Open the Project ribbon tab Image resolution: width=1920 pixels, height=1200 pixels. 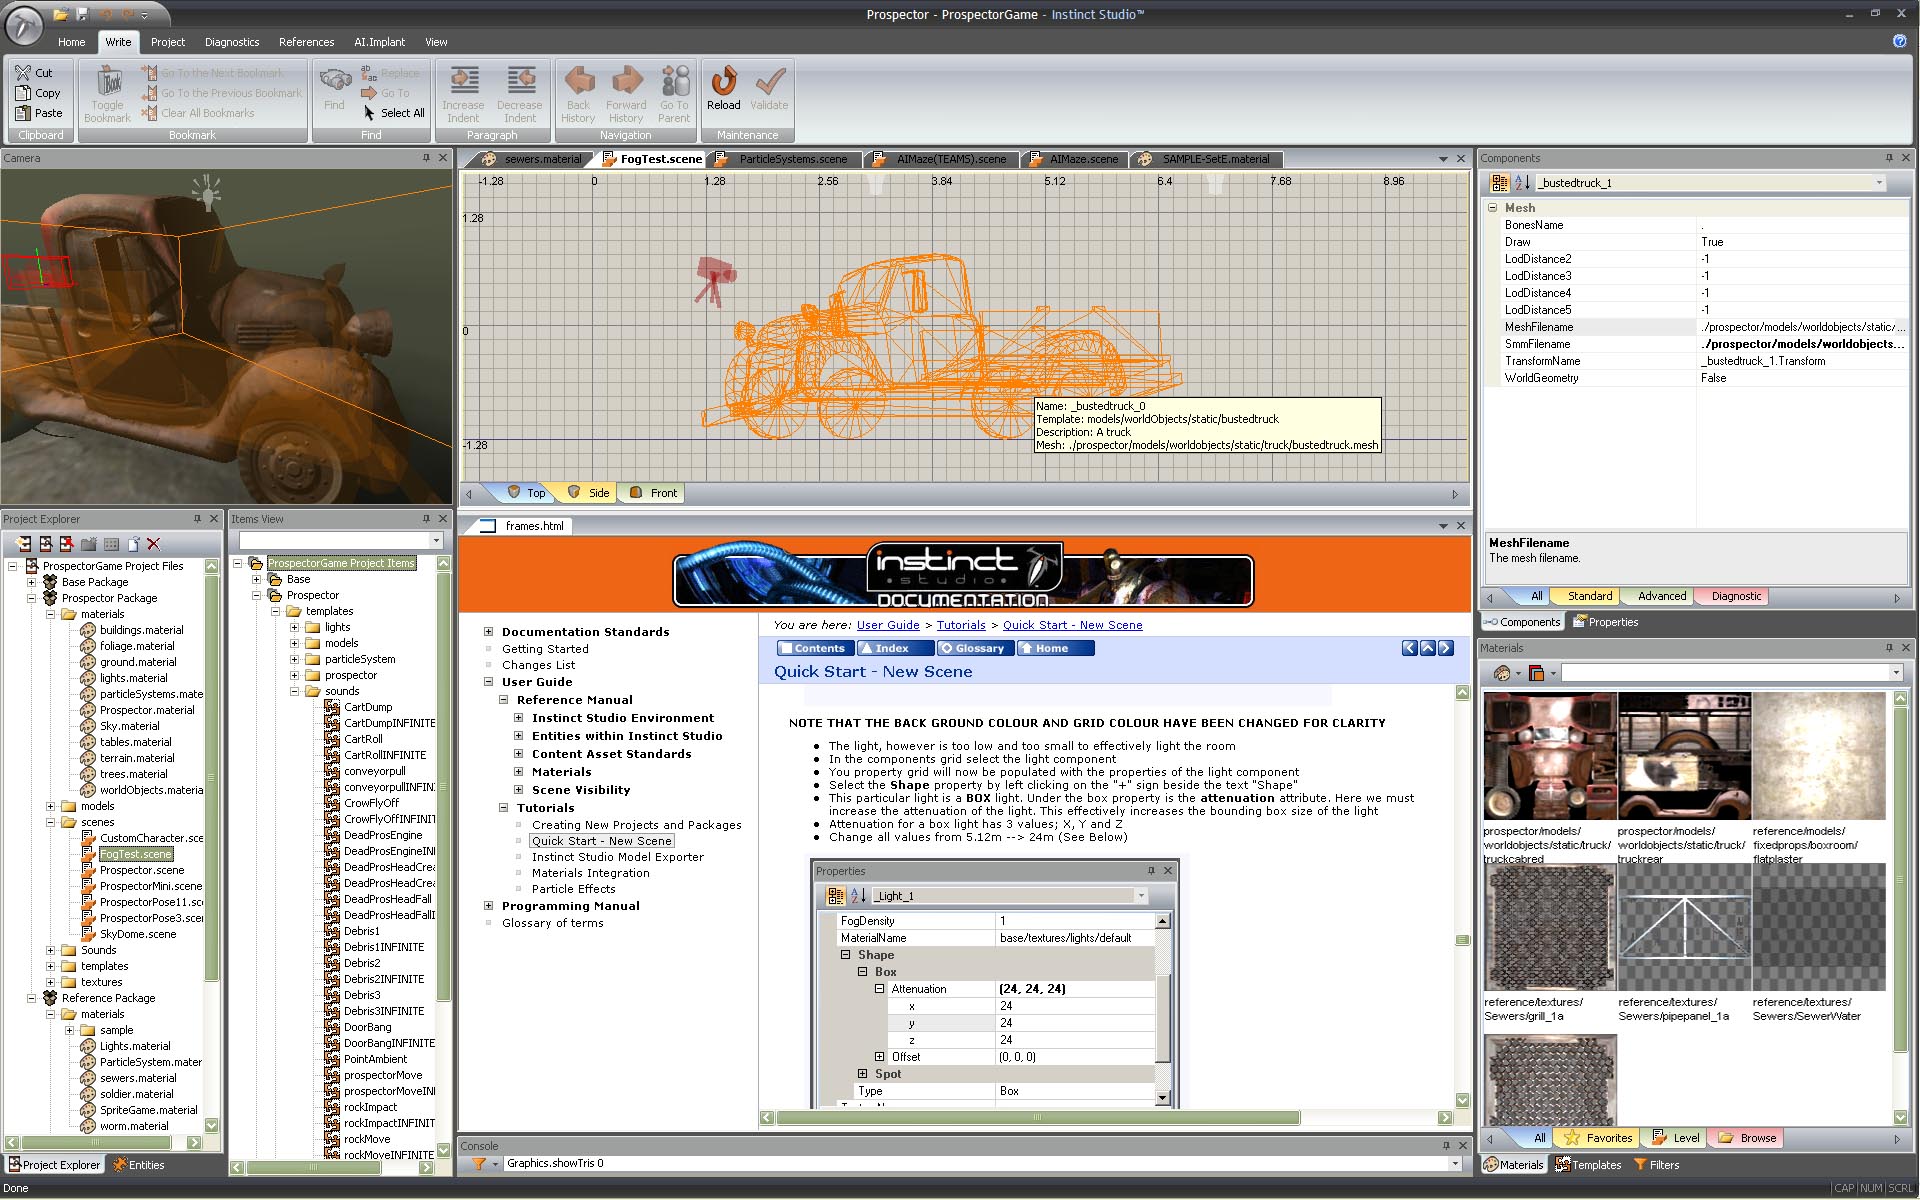click(168, 42)
